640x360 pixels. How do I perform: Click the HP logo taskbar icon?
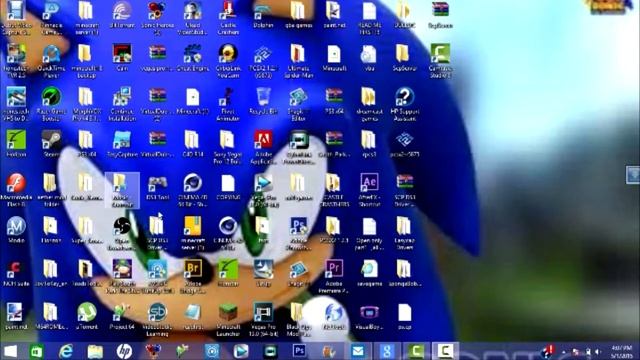click(124, 351)
